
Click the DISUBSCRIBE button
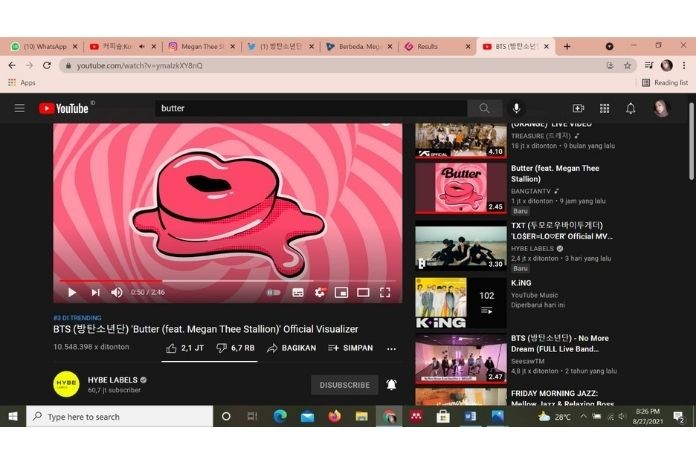pos(344,384)
